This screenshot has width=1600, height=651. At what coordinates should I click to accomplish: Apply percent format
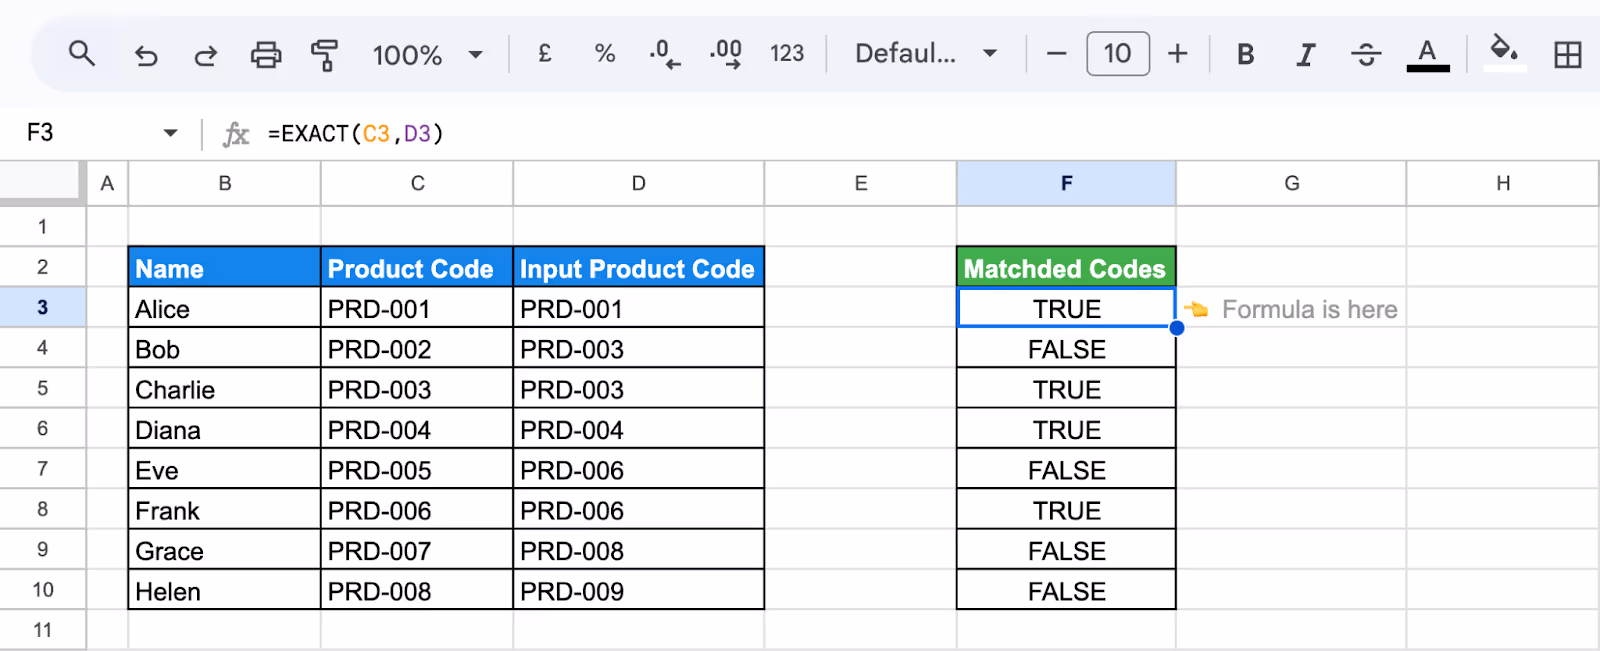coord(605,53)
